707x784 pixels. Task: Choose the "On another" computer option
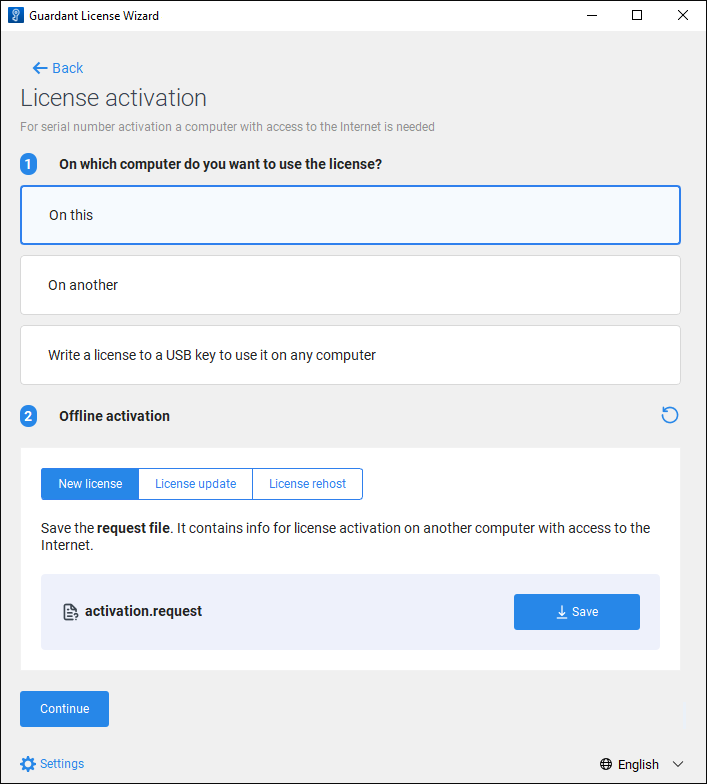click(x=350, y=285)
